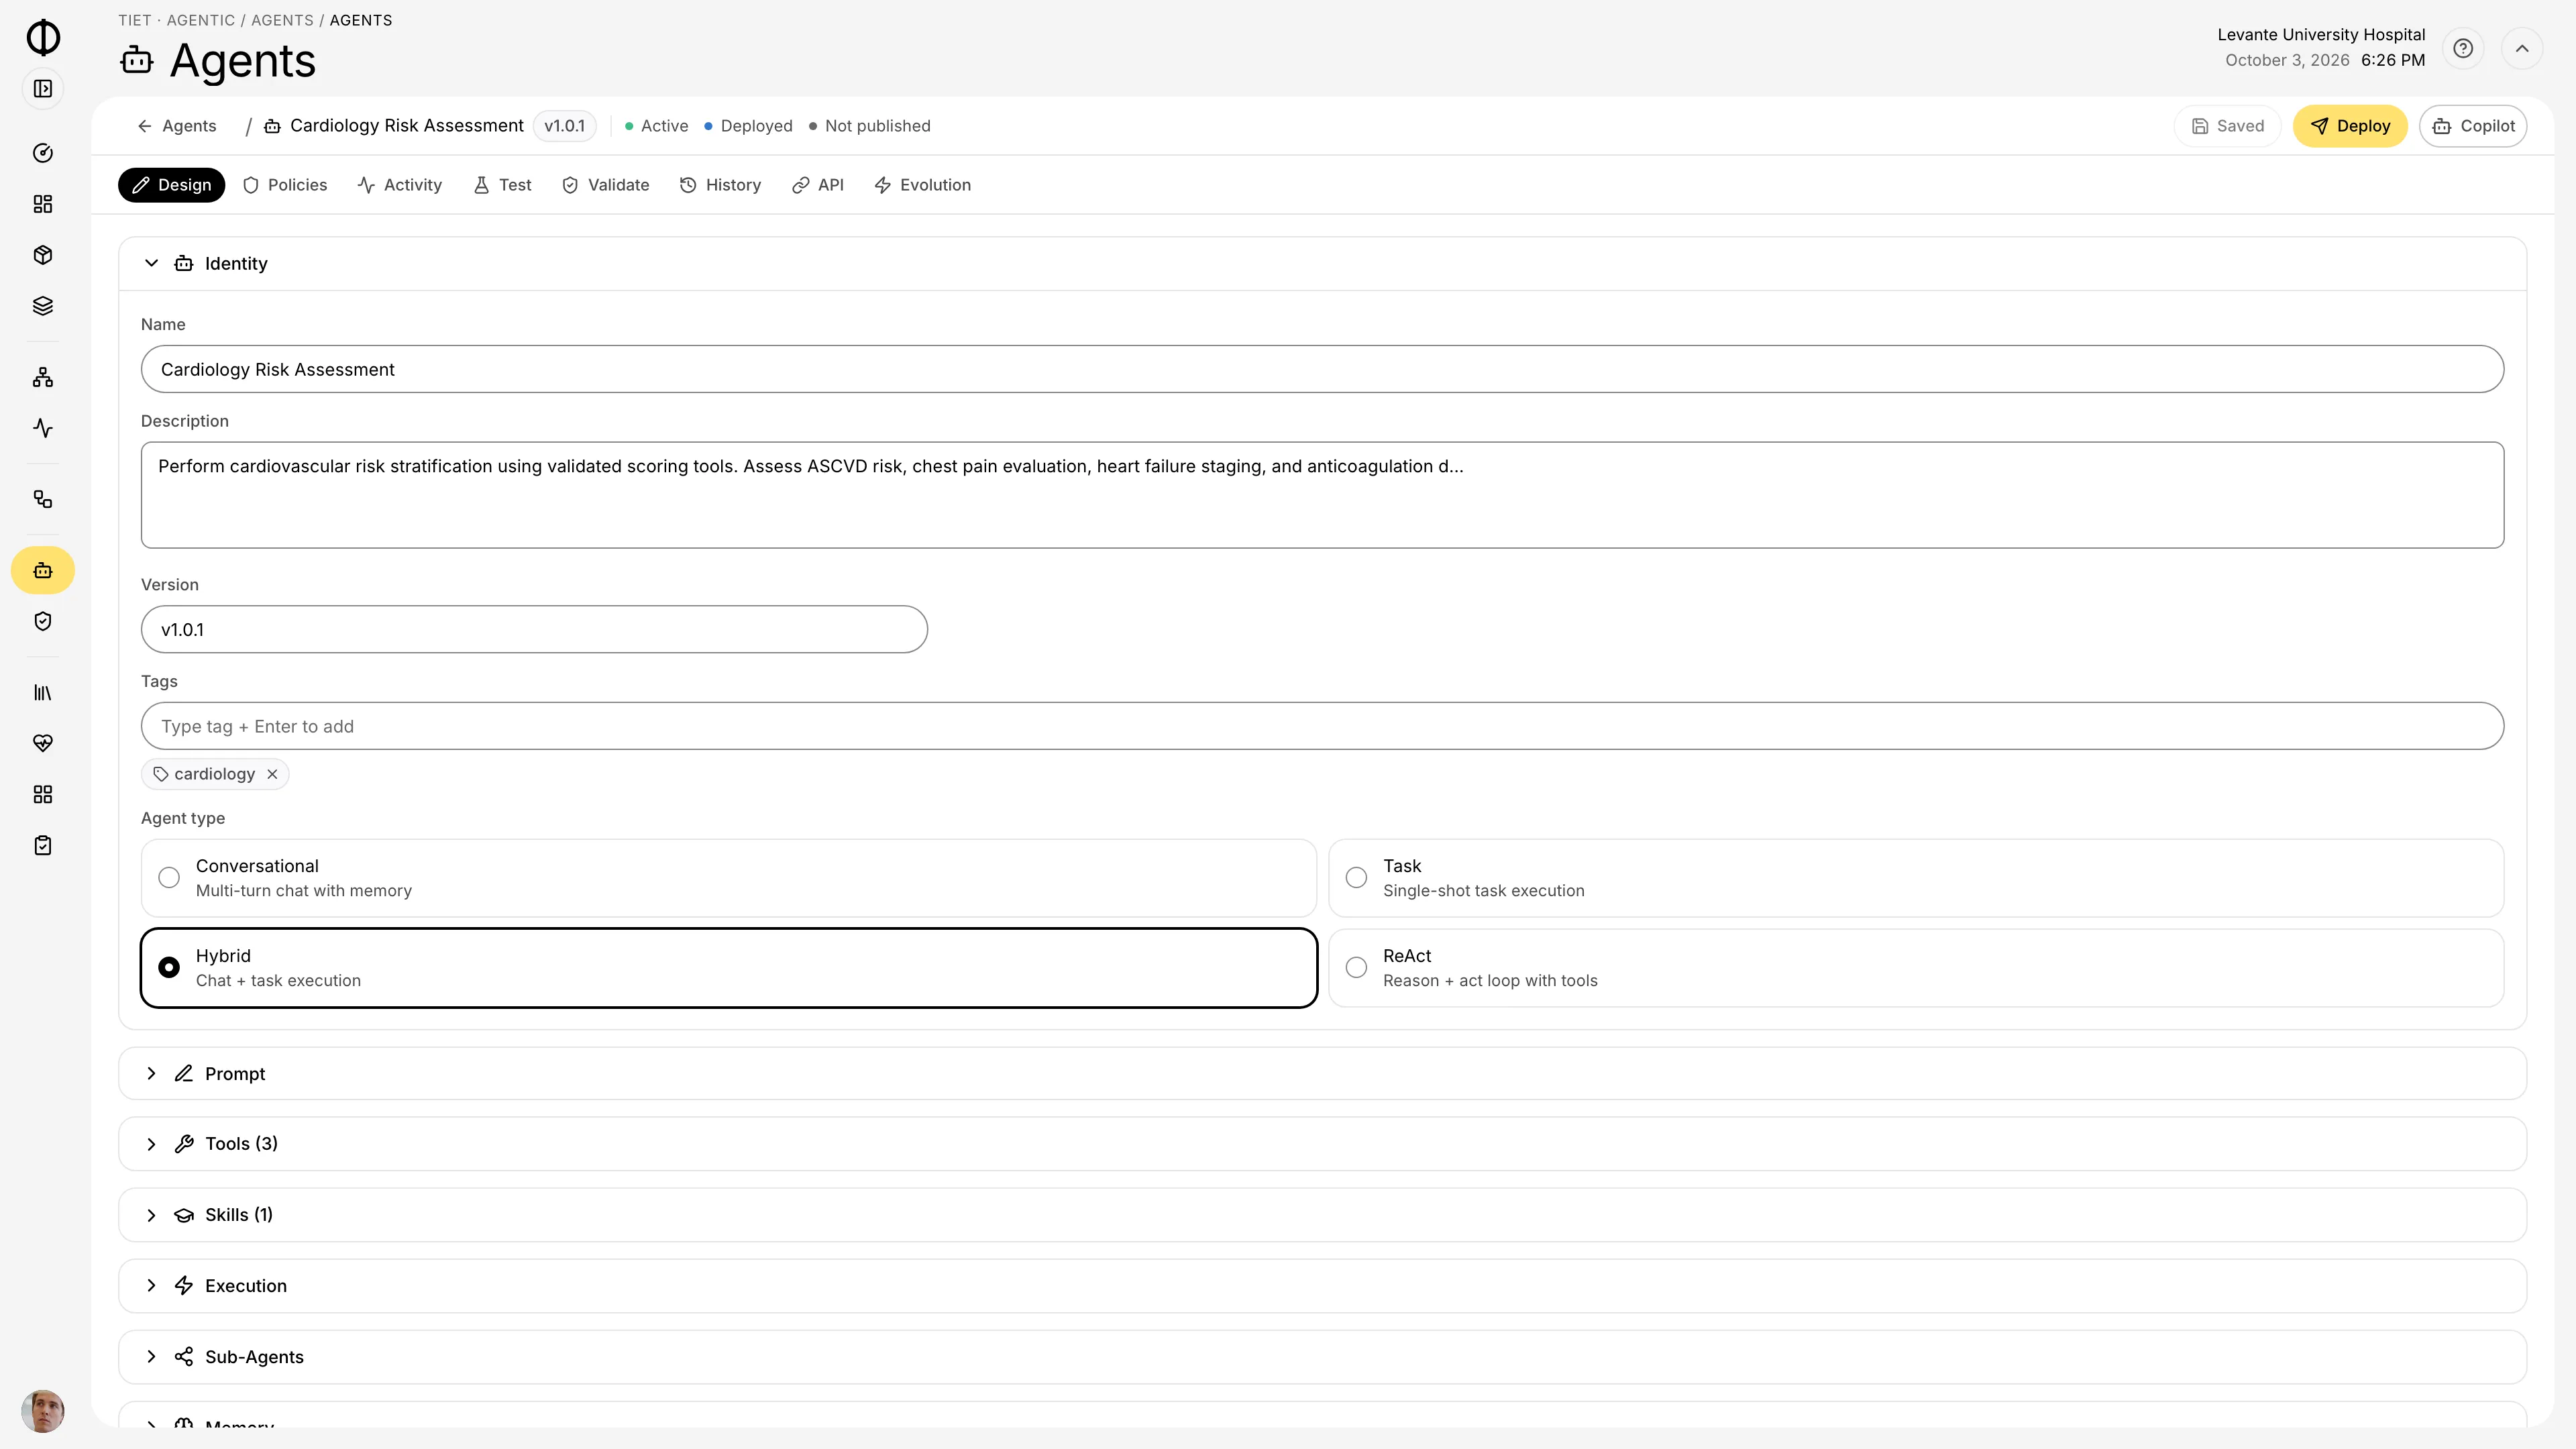Expand the Execution section
Viewport: 2576px width, 1449px height.
pos(1322,1286)
